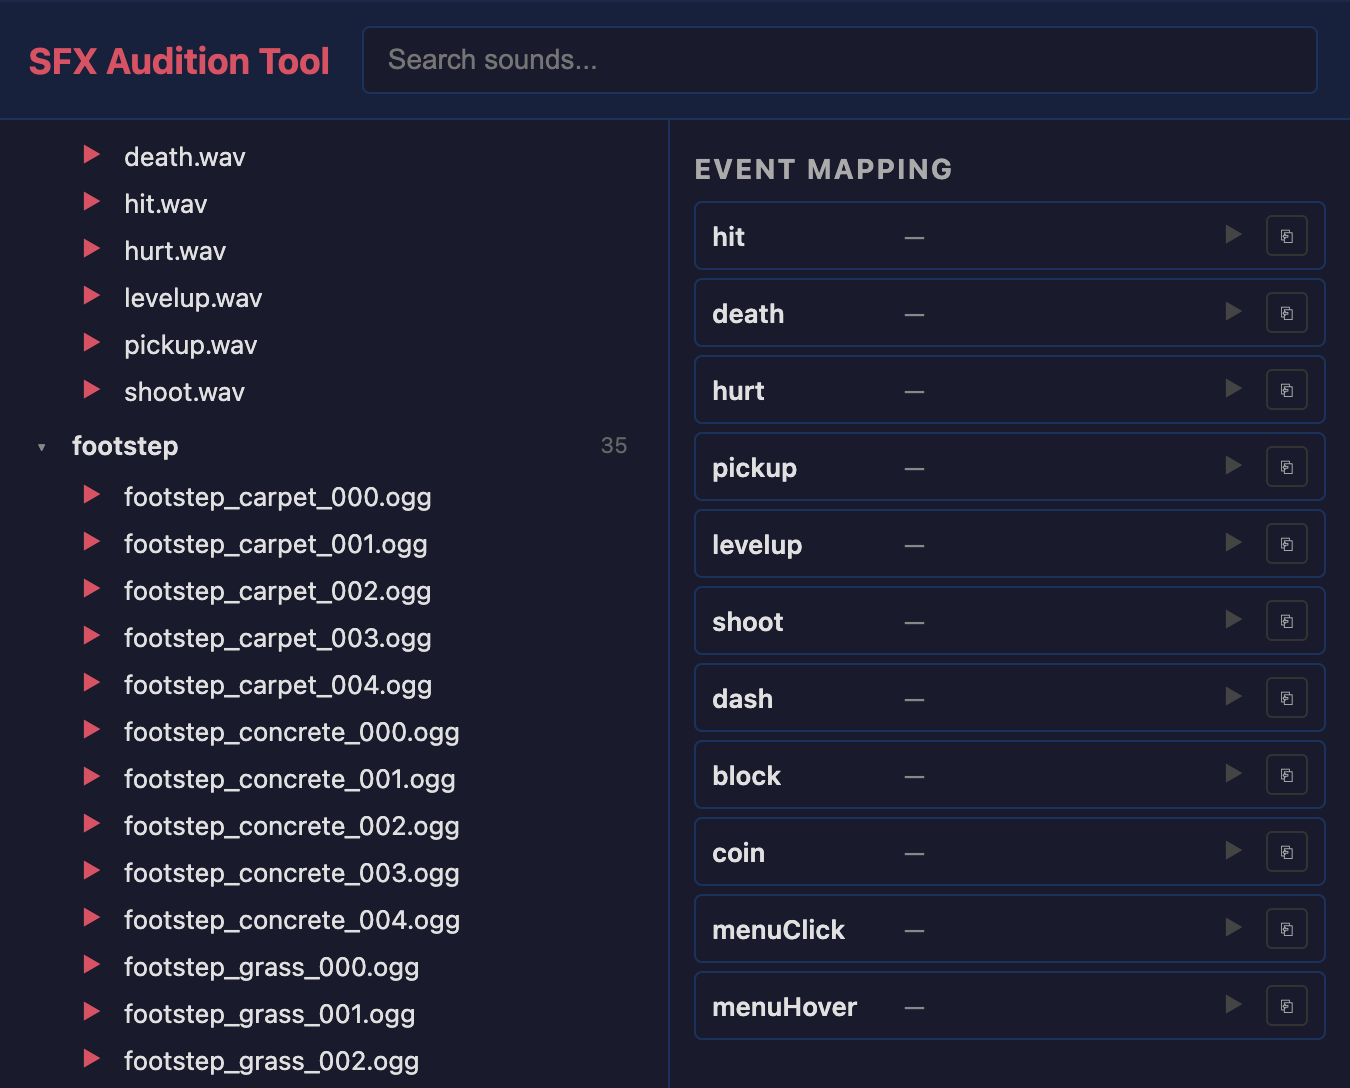Audition footstep_concrete_003.ogg
The width and height of the screenshot is (1350, 1088).
click(x=92, y=871)
